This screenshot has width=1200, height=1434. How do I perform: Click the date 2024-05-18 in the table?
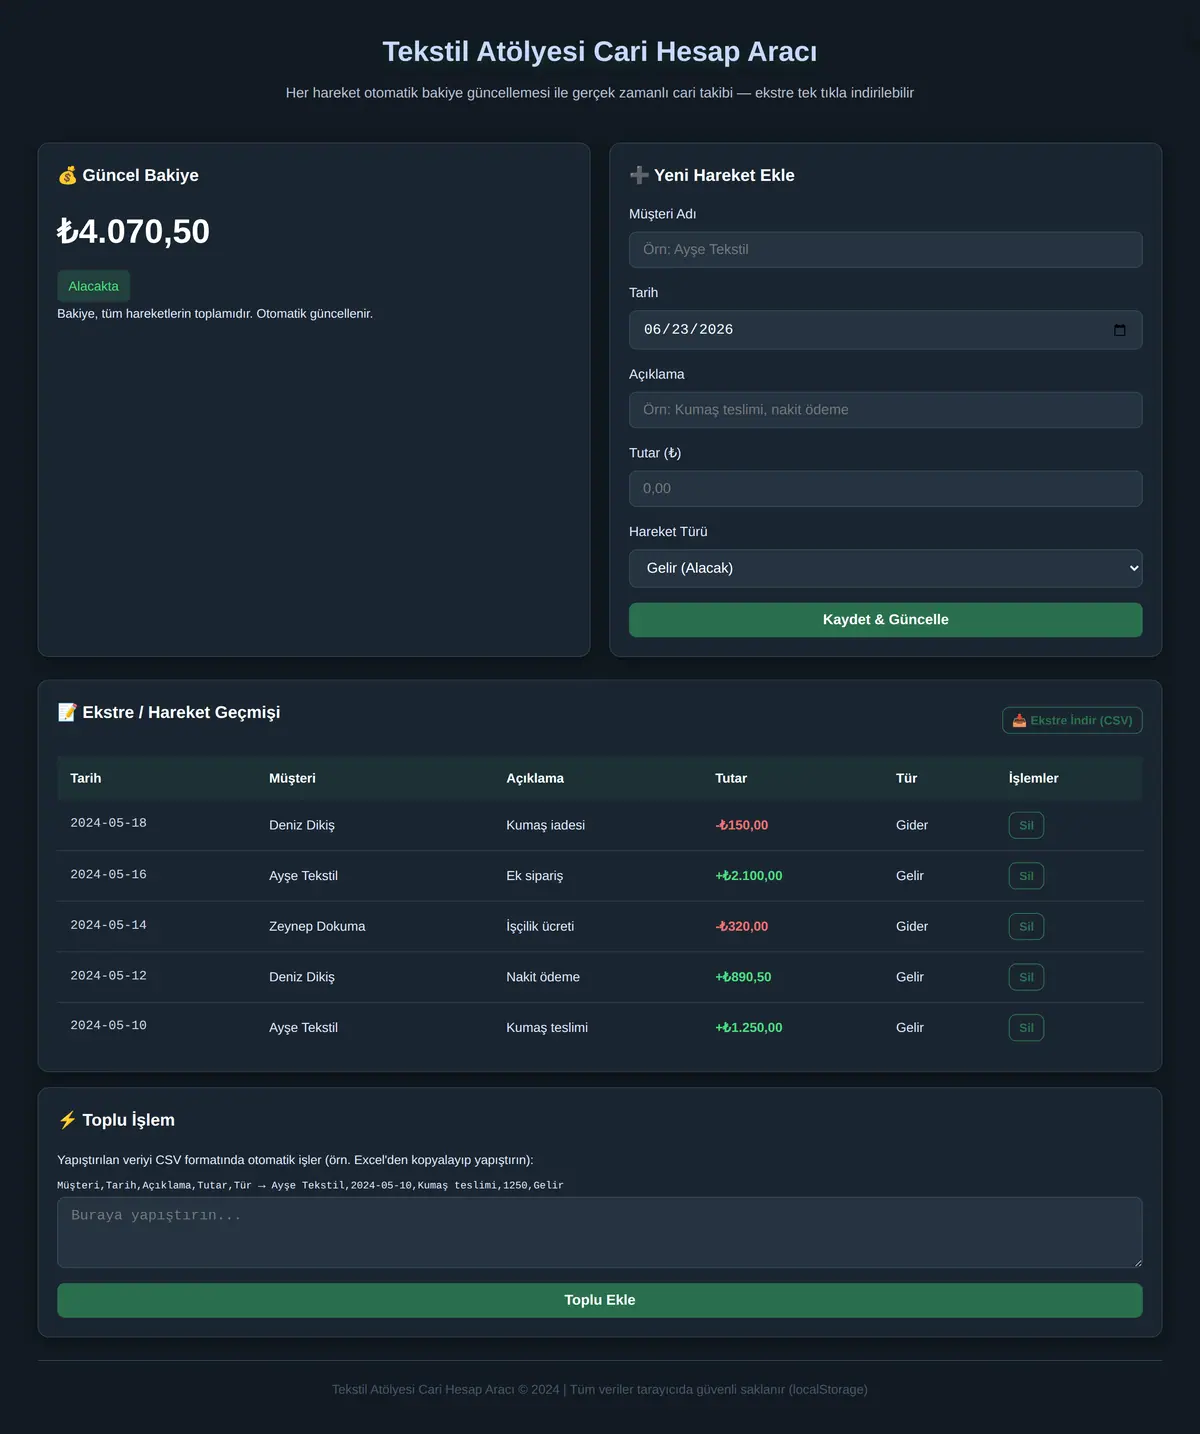[x=108, y=824]
